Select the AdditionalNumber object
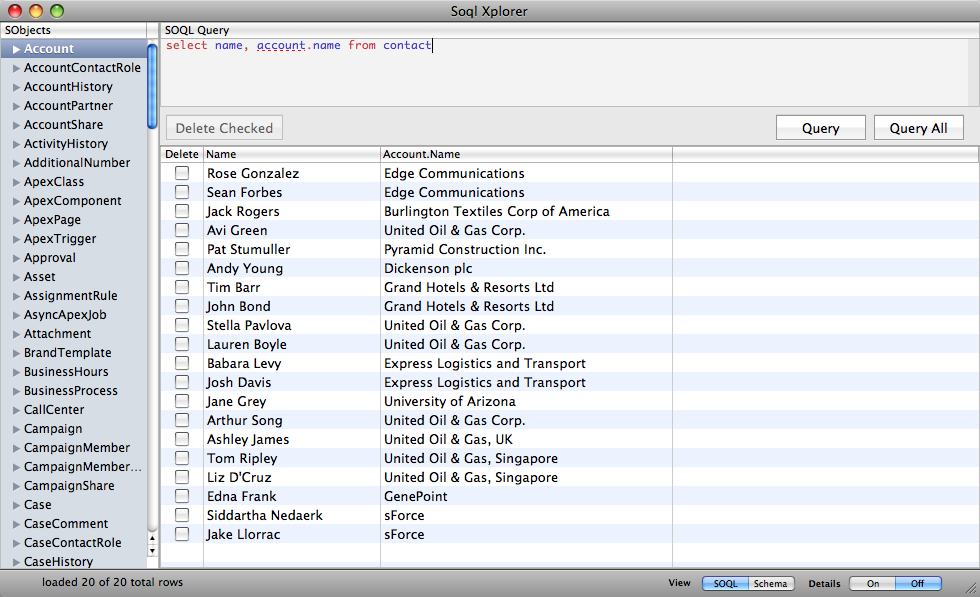The width and height of the screenshot is (980, 597). (77, 163)
